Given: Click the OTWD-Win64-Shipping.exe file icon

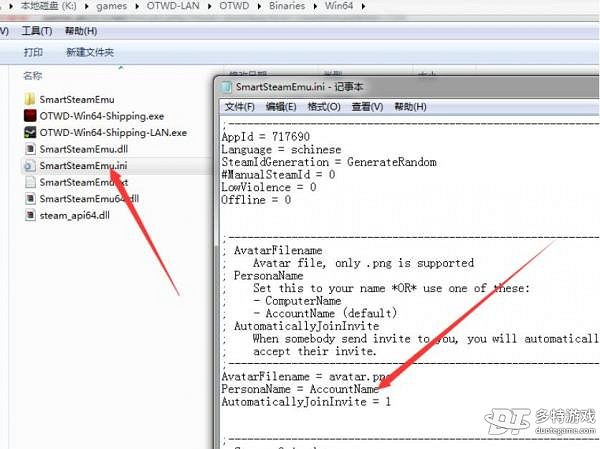Looking at the screenshot, I should coord(30,115).
